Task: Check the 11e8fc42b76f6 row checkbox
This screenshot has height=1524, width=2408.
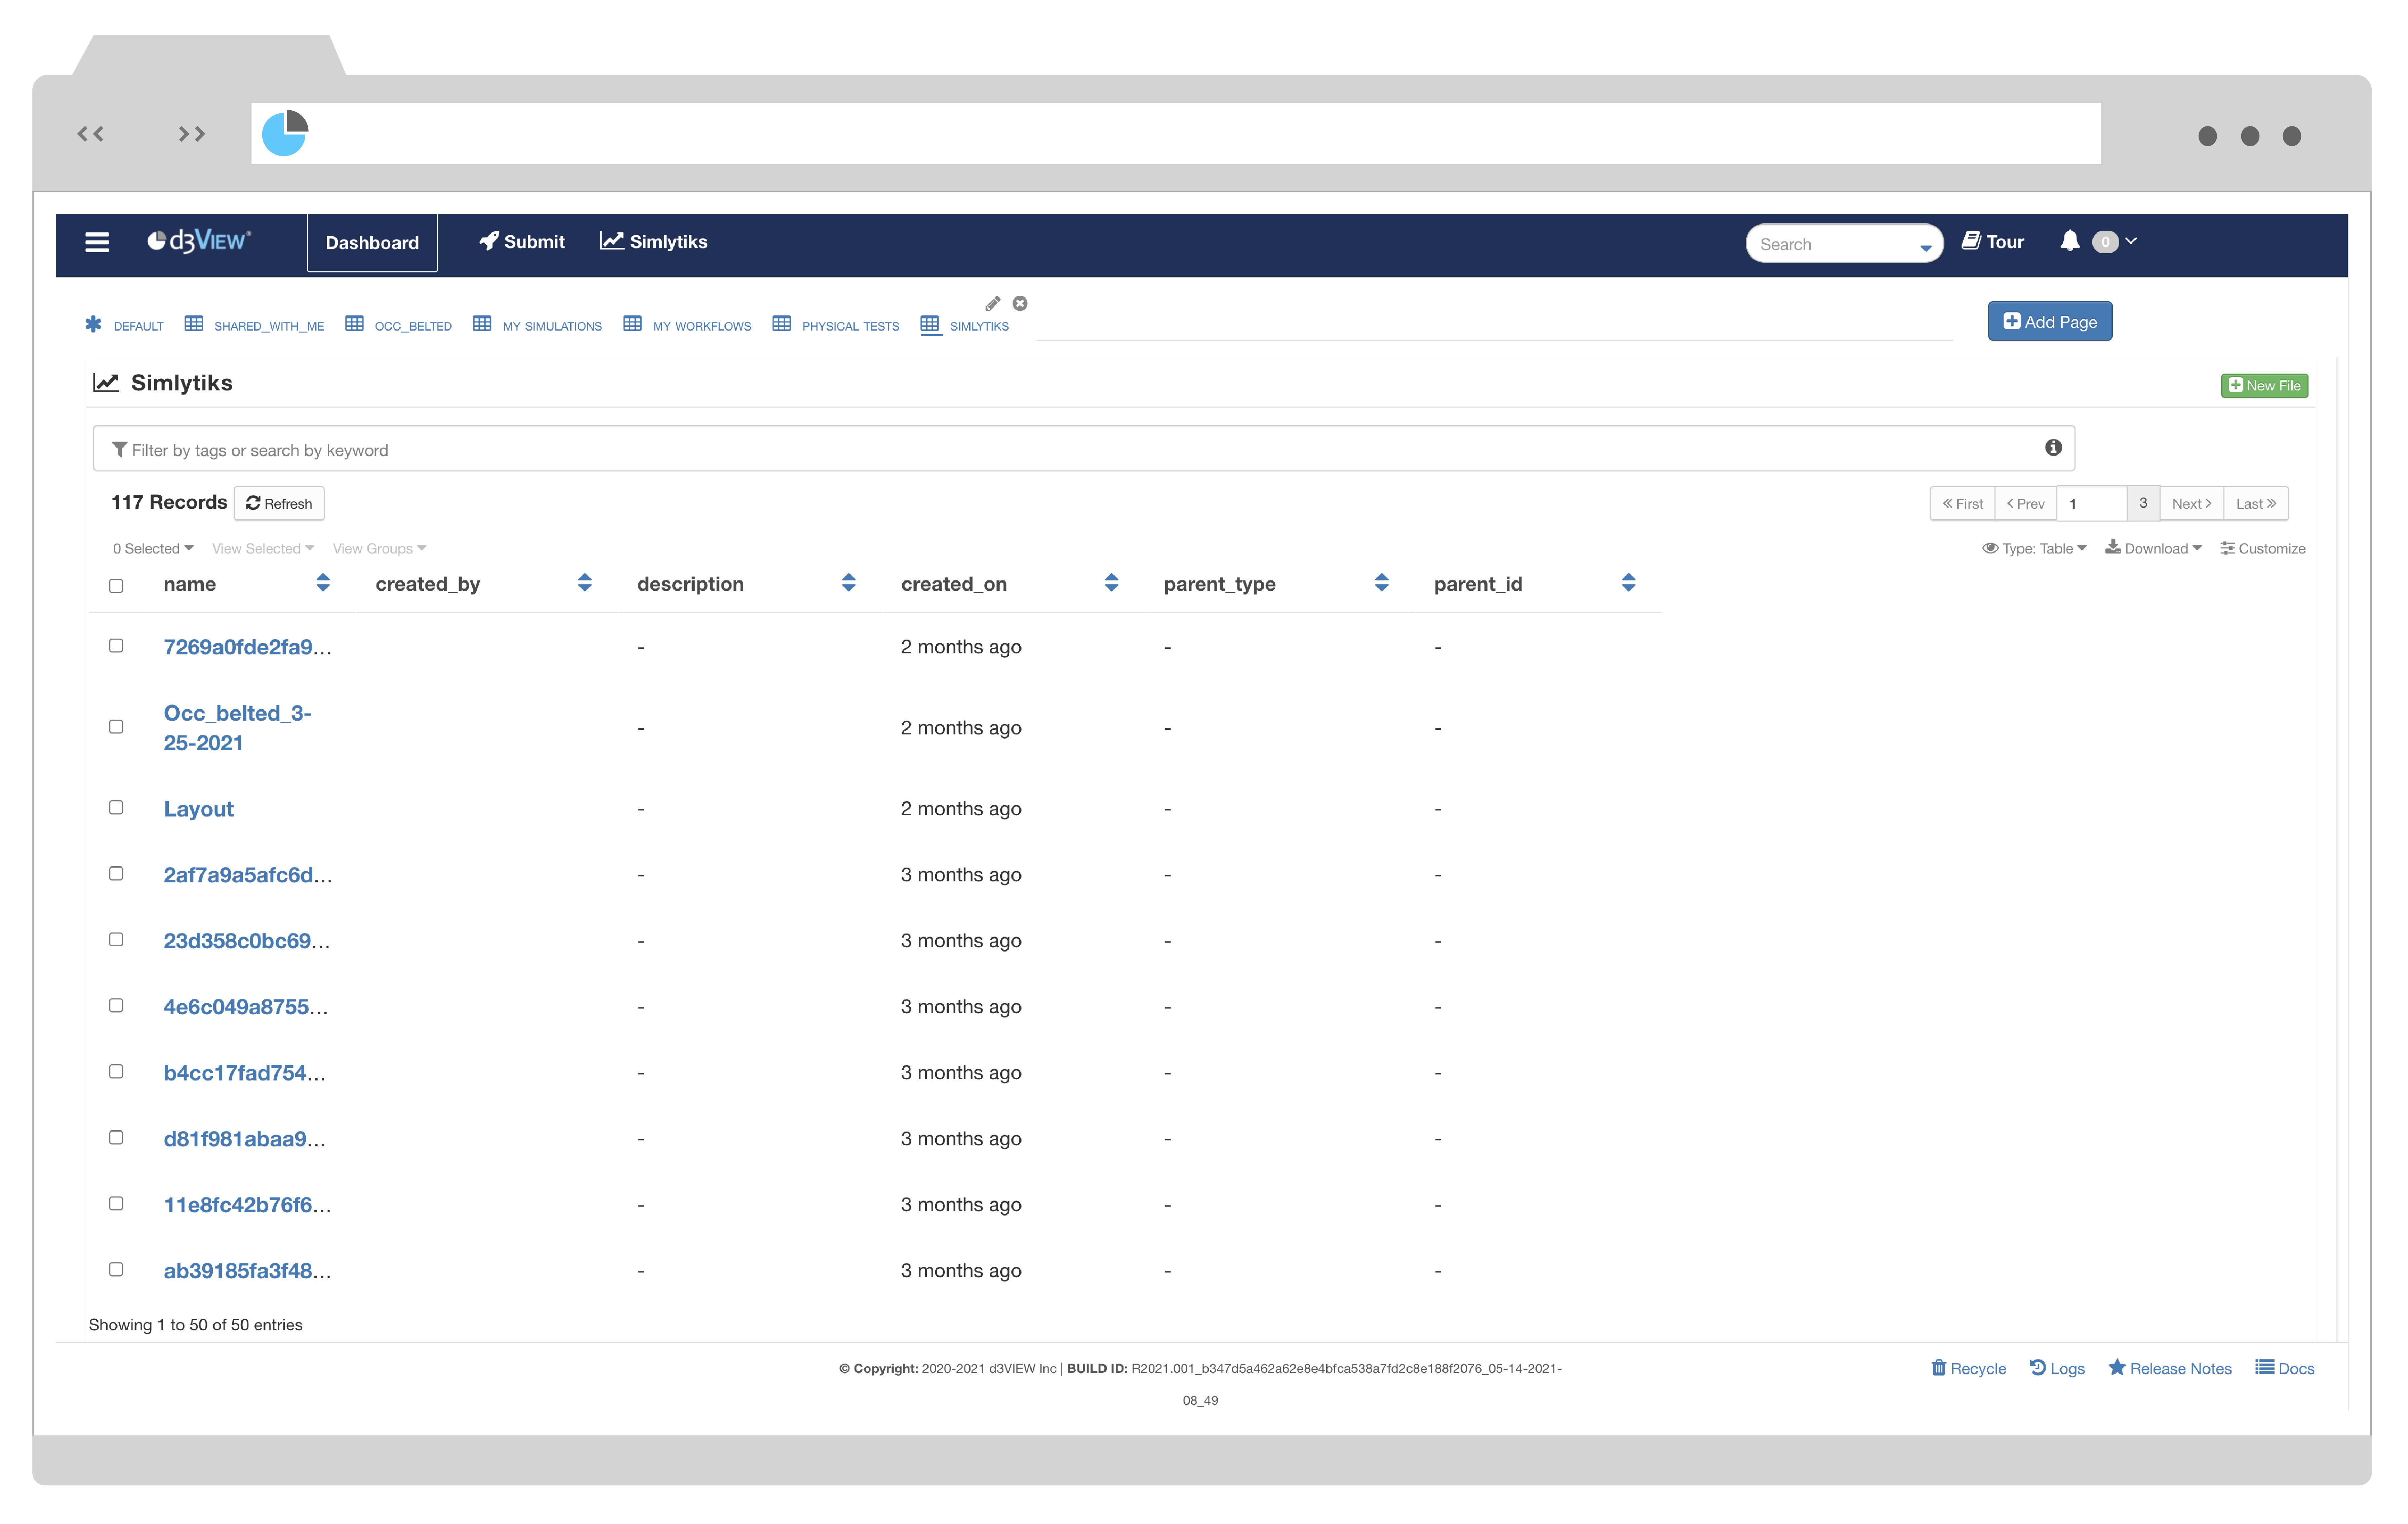Action: [x=116, y=1203]
